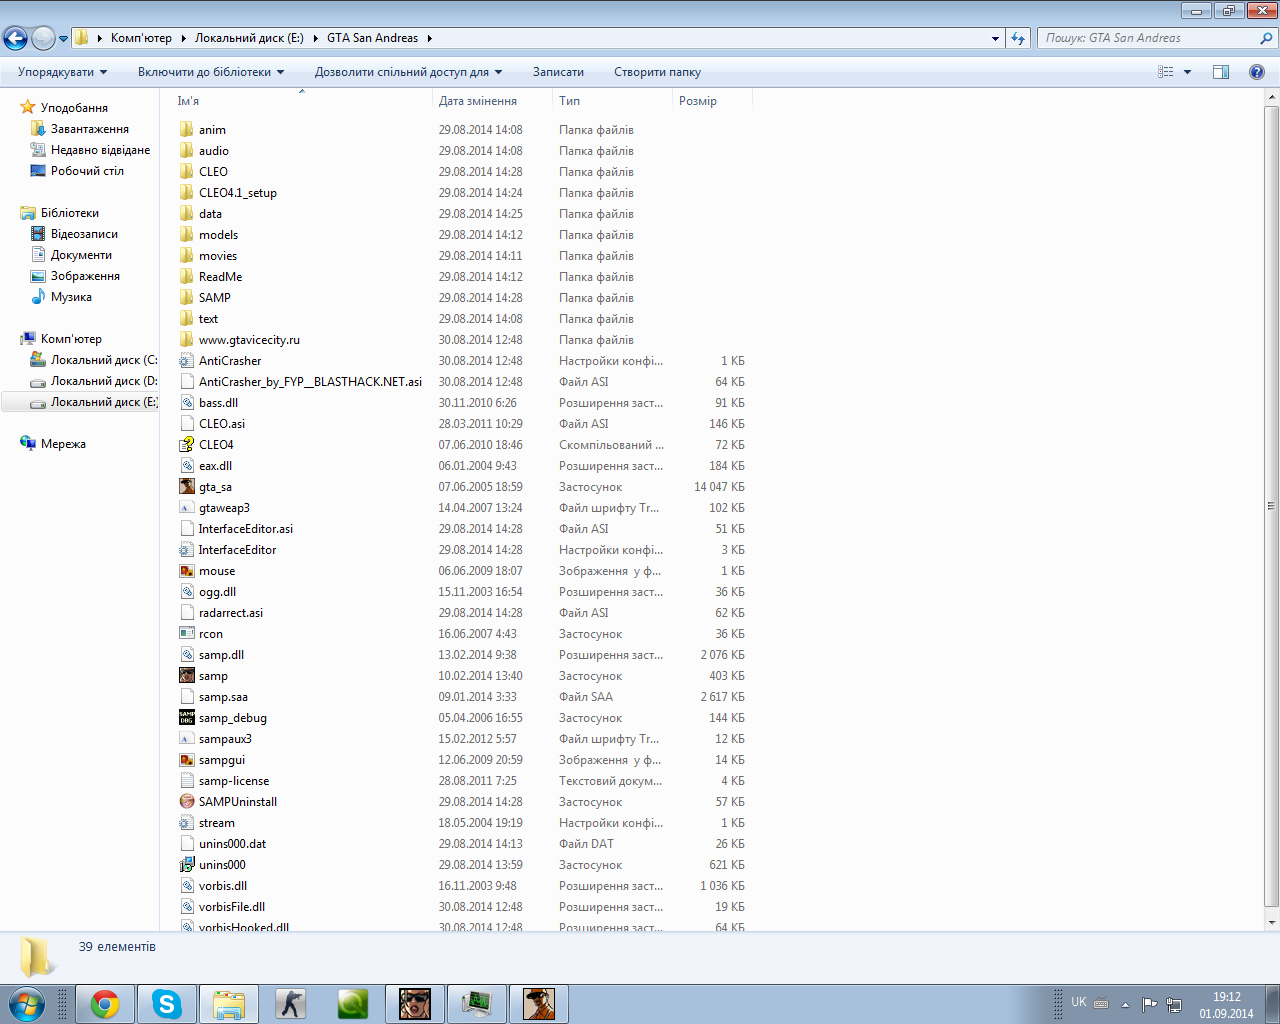The image size is (1280, 1024).
Task: Select file name samp-license
Action: [x=234, y=781]
